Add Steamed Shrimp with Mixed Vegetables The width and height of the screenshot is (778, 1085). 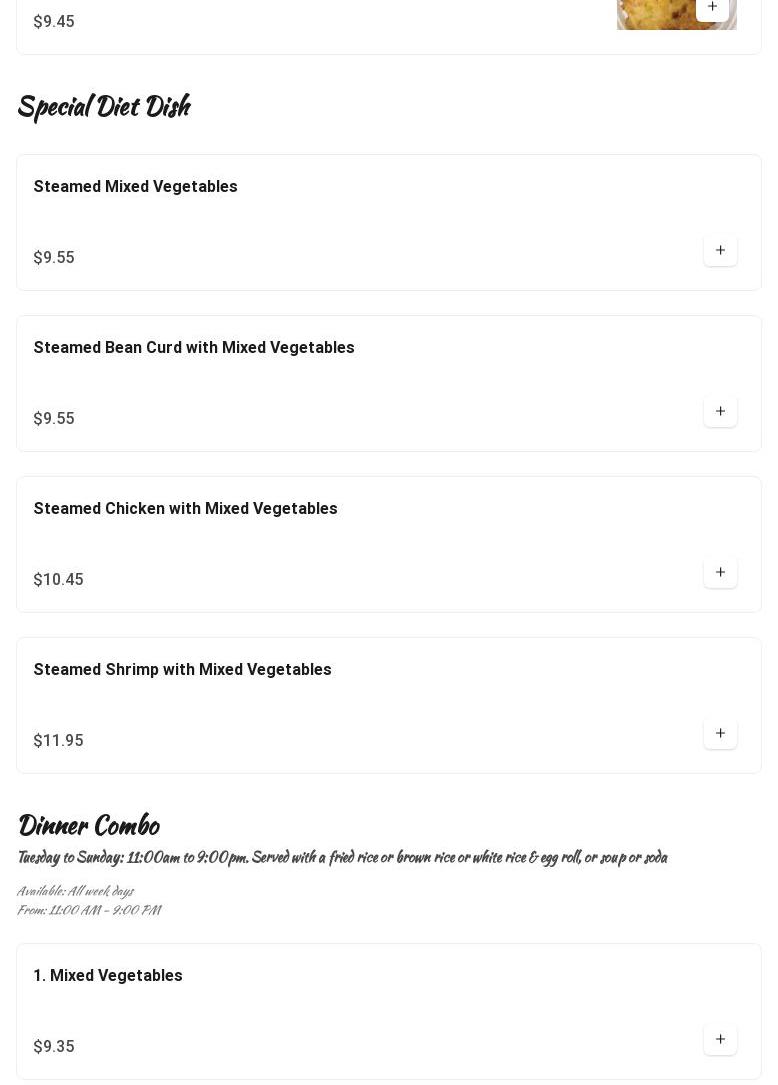coord(720,733)
